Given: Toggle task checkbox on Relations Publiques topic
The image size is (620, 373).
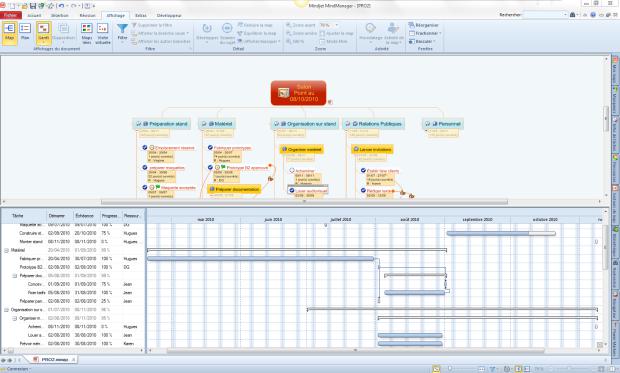Looking at the screenshot, I should [348, 124].
